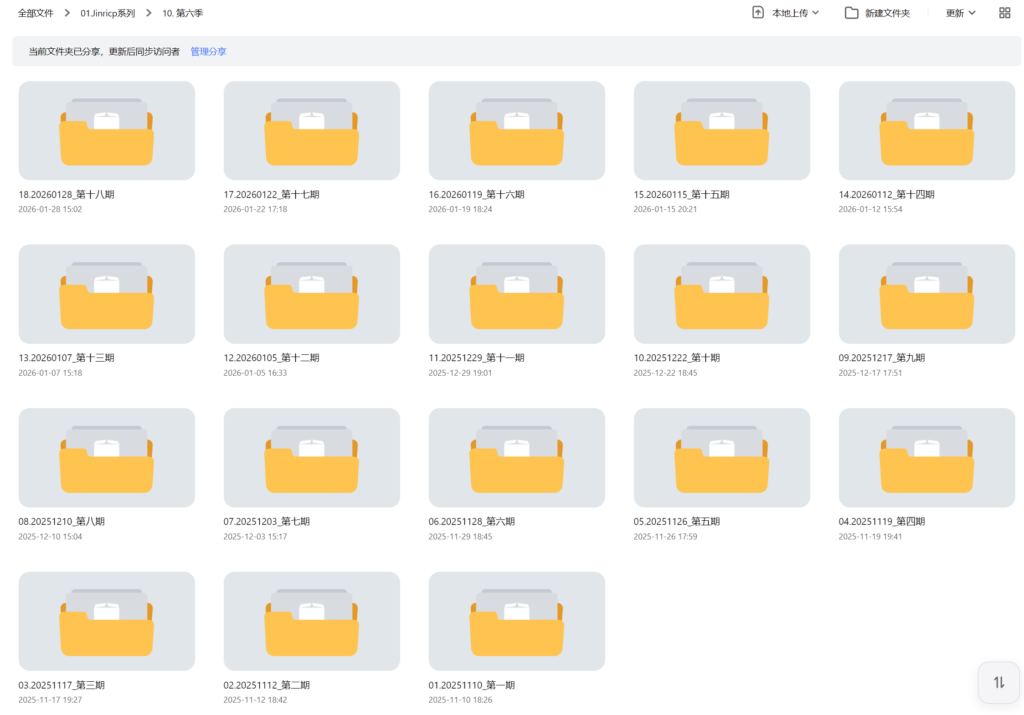This screenshot has width=1024, height=715.
Task: Open folder 10.20251222_第十期
Action: [x=721, y=293]
